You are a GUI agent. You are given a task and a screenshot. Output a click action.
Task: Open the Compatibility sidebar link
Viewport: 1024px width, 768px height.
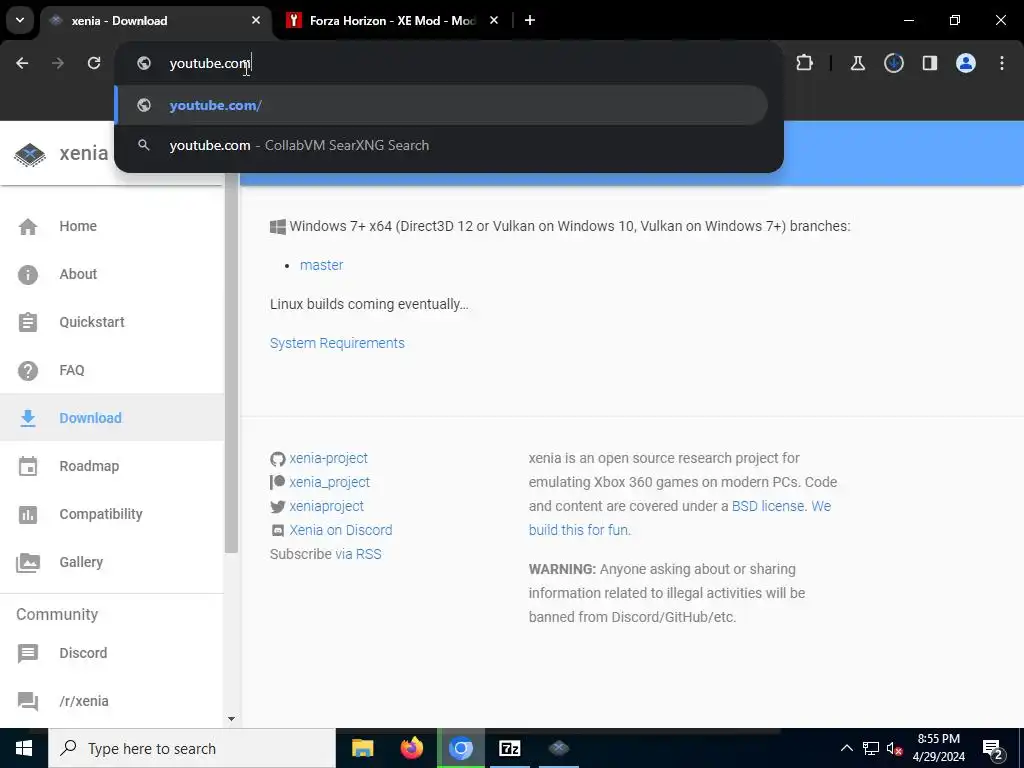tap(101, 514)
